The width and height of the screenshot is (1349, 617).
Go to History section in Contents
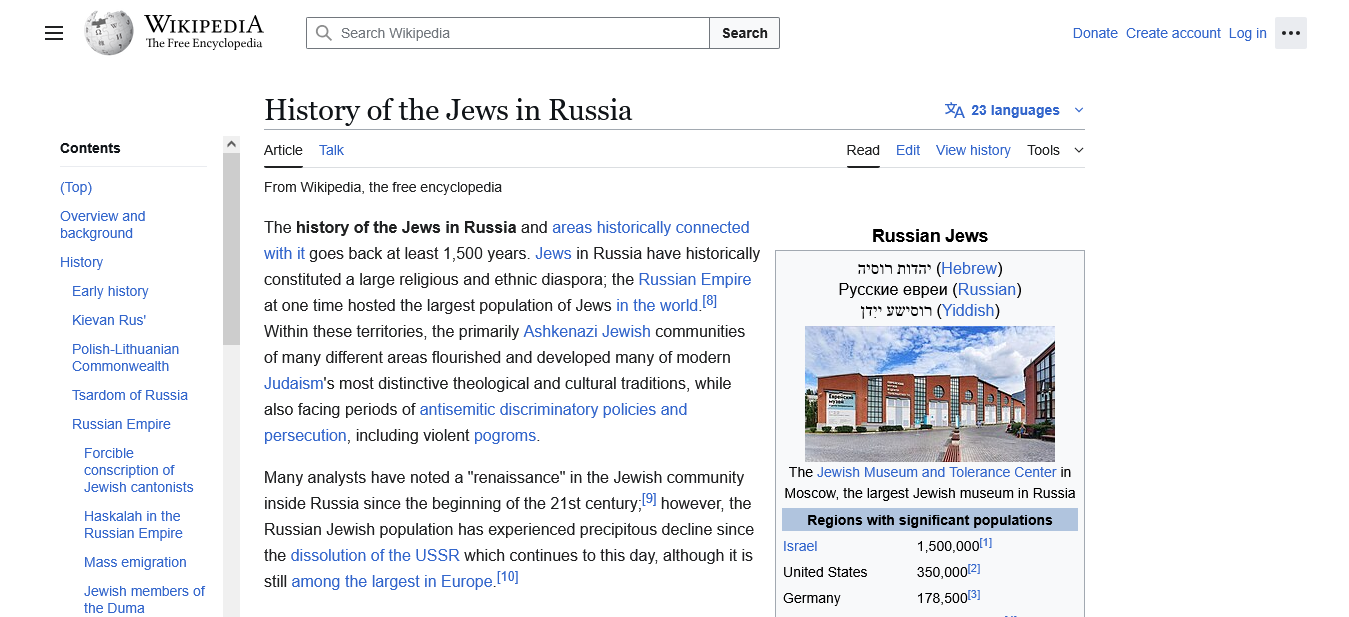(81, 262)
